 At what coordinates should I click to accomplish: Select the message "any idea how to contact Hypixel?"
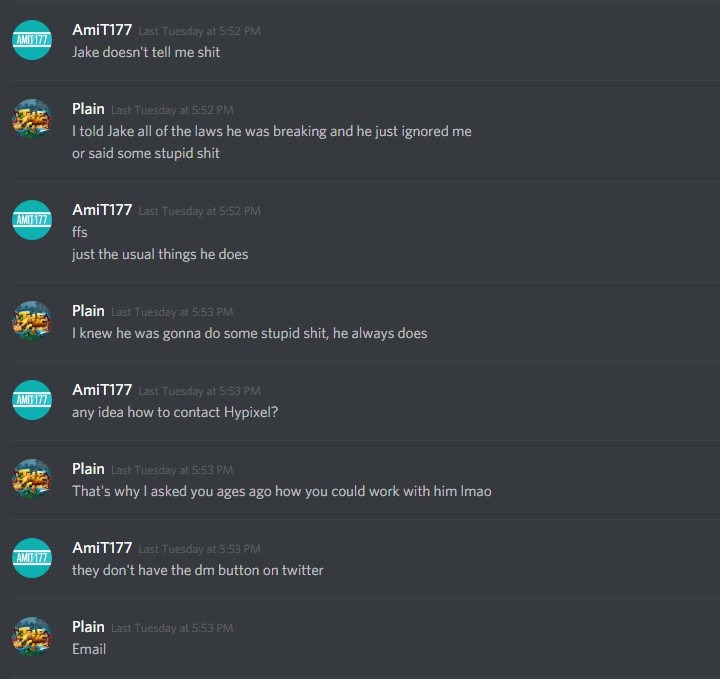(175, 412)
